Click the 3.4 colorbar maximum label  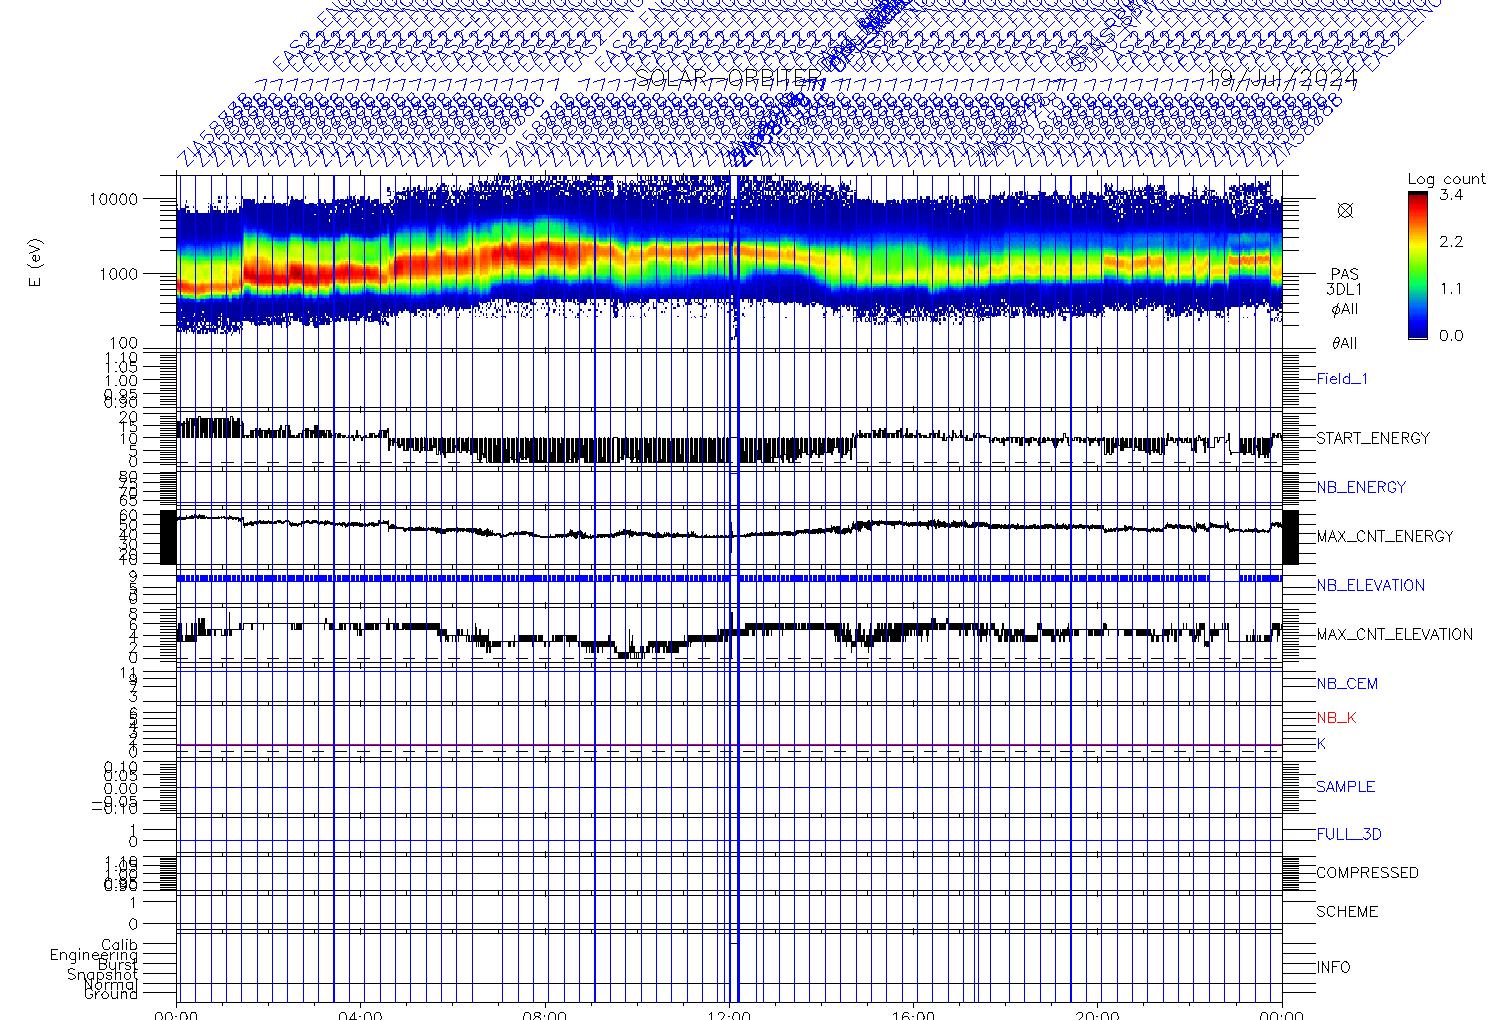1451,195
